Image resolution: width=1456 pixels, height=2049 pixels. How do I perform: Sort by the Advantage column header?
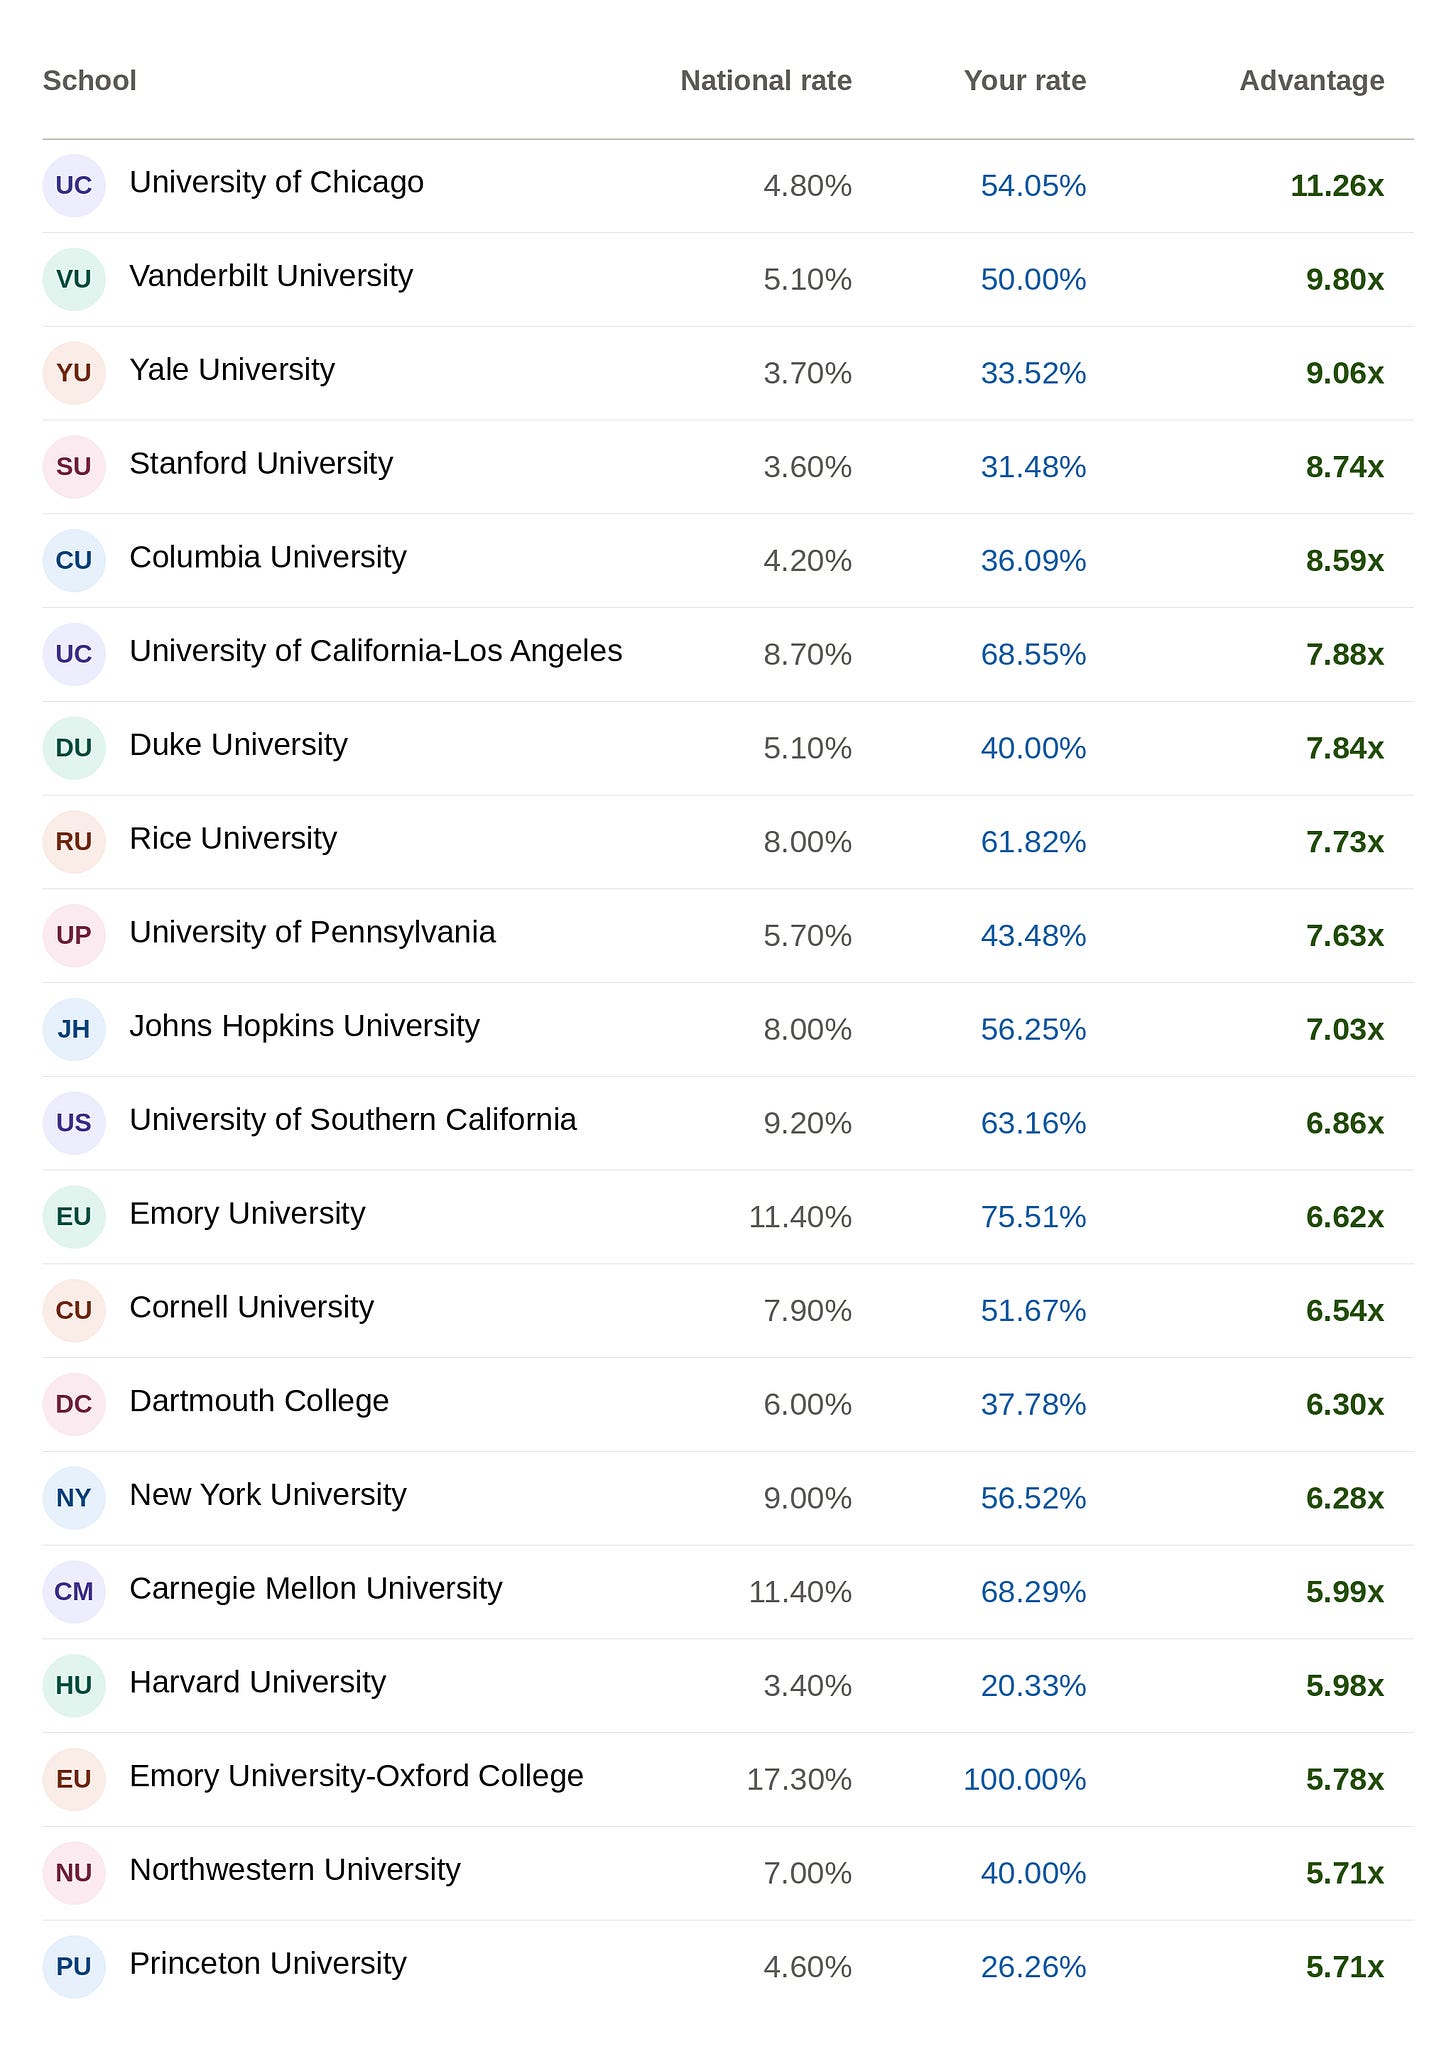tap(1312, 81)
